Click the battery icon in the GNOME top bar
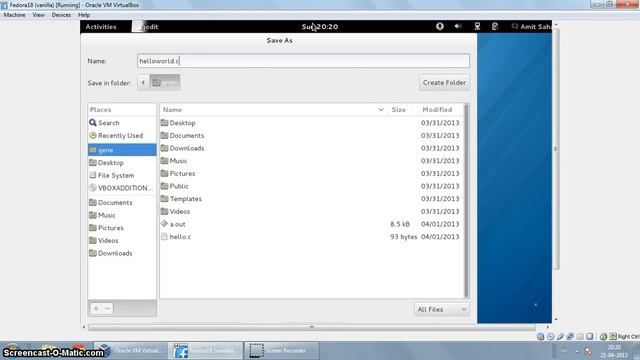This screenshot has height=360, width=640. click(x=495, y=27)
